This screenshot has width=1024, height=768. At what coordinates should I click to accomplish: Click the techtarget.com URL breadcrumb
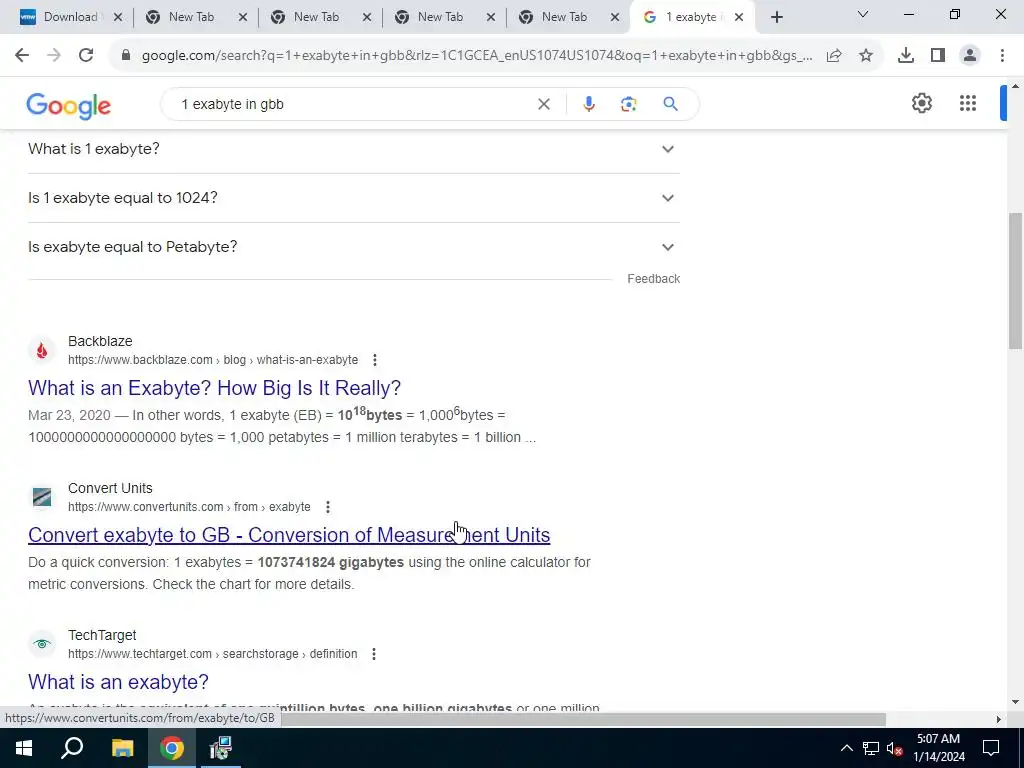[212, 654]
